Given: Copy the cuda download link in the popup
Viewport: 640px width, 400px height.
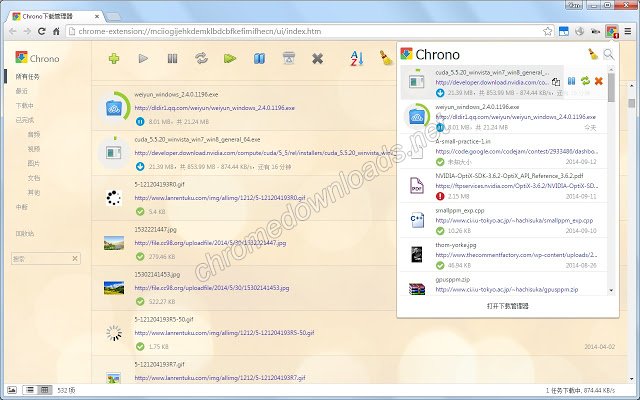Looking at the screenshot, I should (556, 82).
